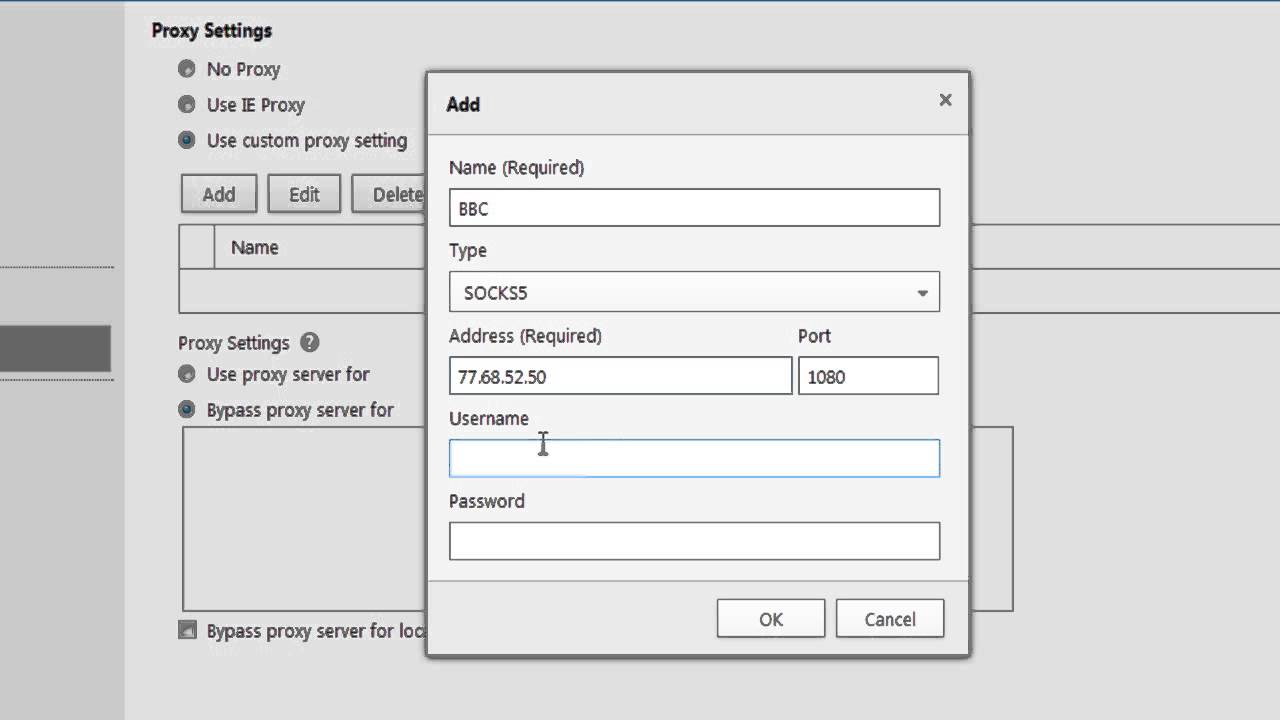The height and width of the screenshot is (720, 1280).
Task: Select the No Proxy radio option
Action: [x=187, y=69]
